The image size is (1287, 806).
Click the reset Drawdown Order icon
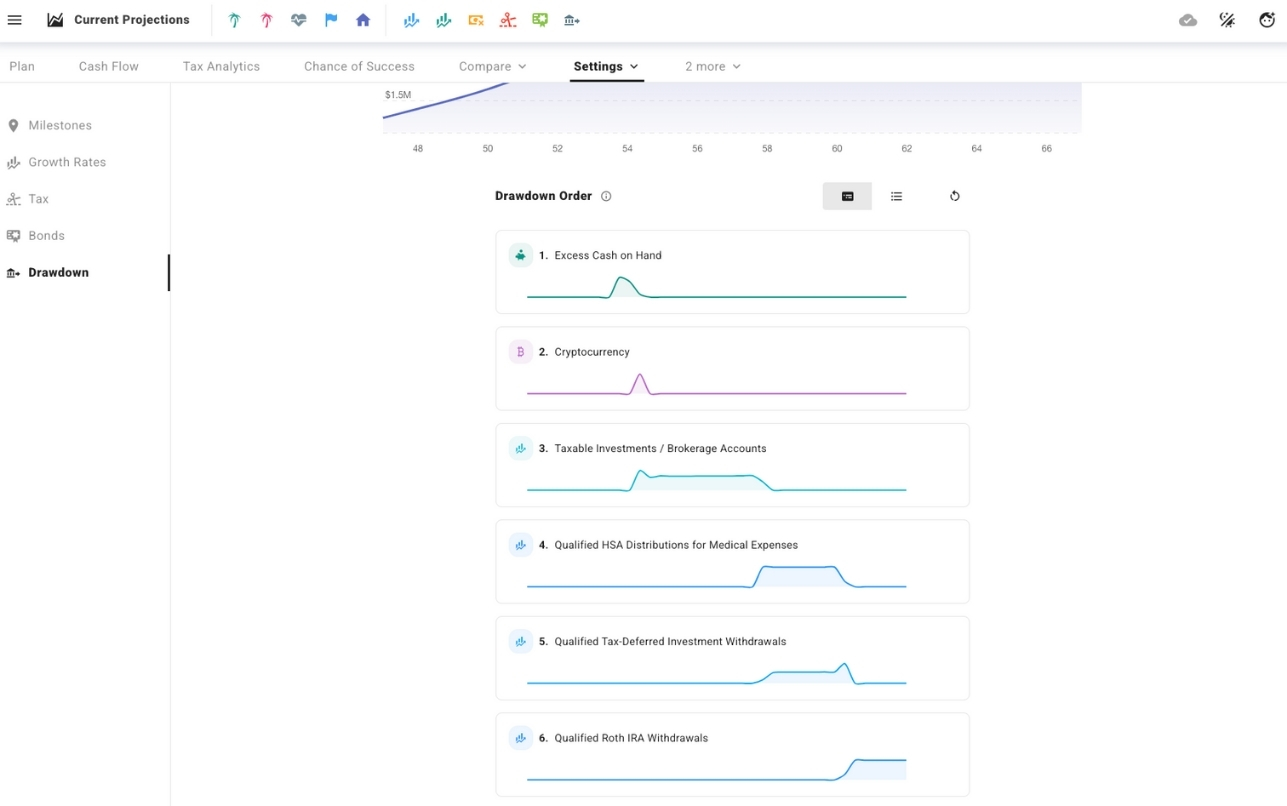pos(955,196)
